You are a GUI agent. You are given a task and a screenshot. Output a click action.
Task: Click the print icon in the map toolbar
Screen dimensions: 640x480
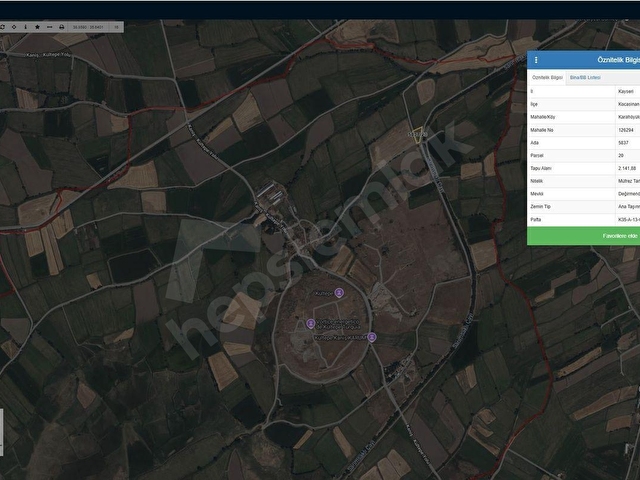(62, 27)
